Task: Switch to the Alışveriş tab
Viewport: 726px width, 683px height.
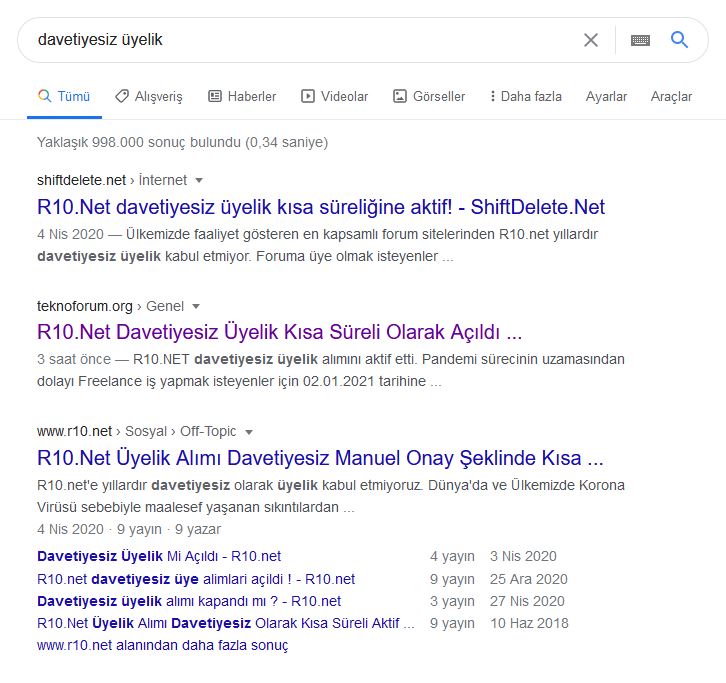Action: coord(149,96)
